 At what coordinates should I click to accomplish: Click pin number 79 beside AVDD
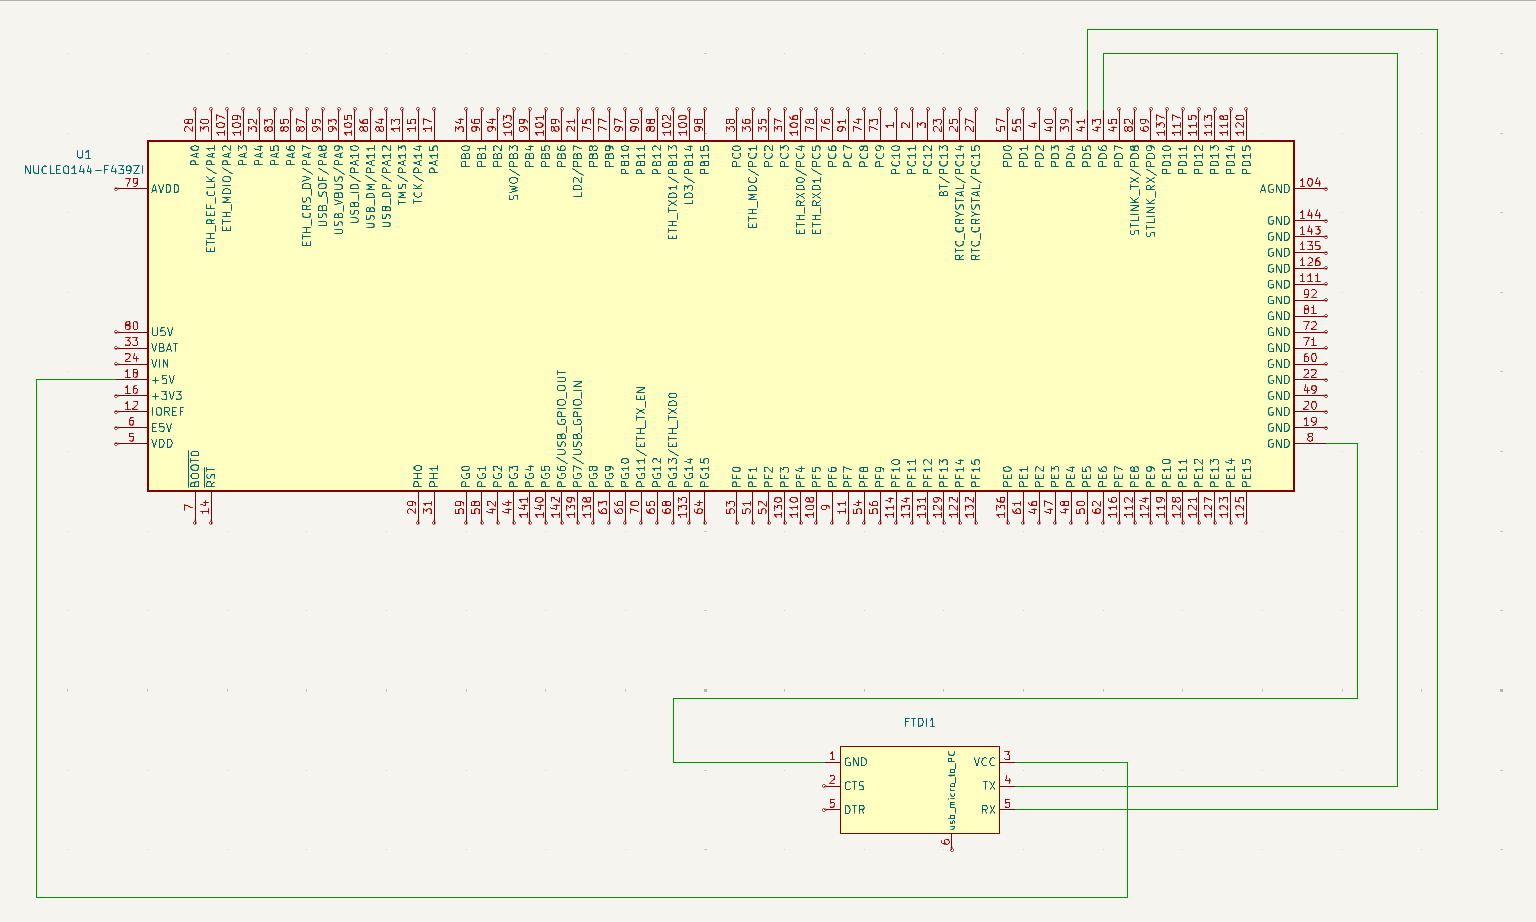(132, 182)
